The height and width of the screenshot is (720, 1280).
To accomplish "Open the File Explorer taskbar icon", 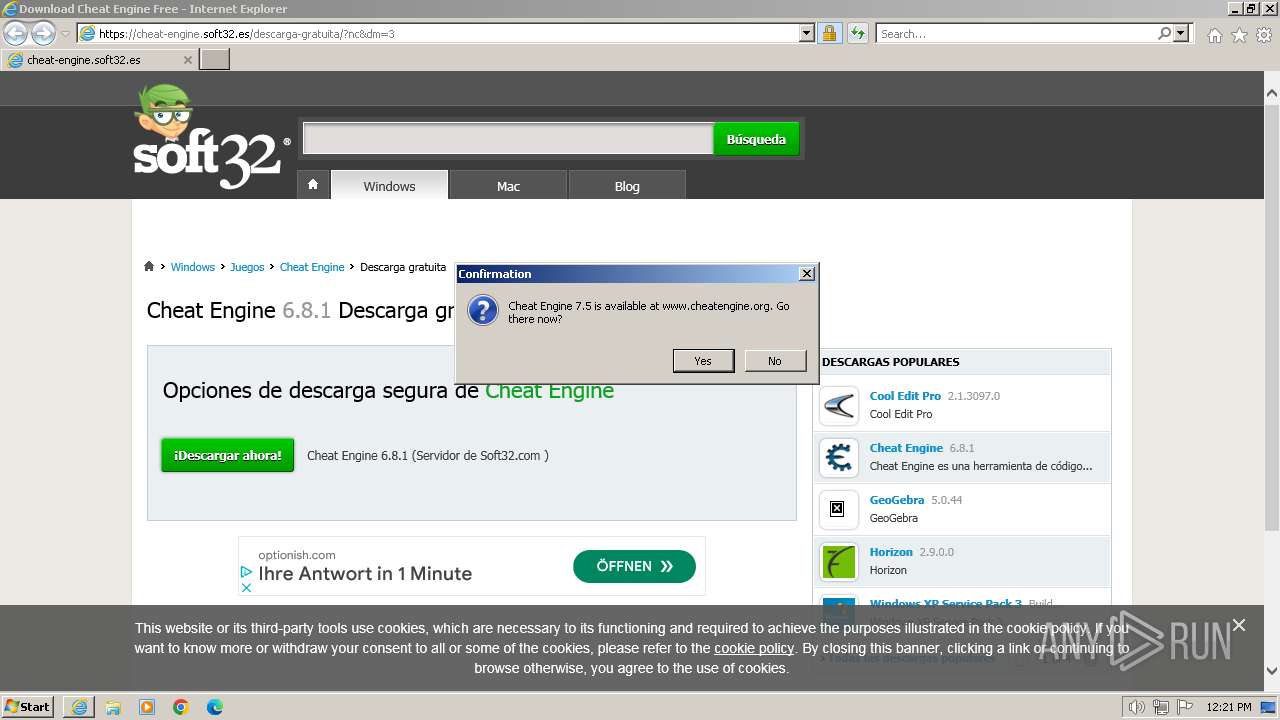I will [113, 707].
